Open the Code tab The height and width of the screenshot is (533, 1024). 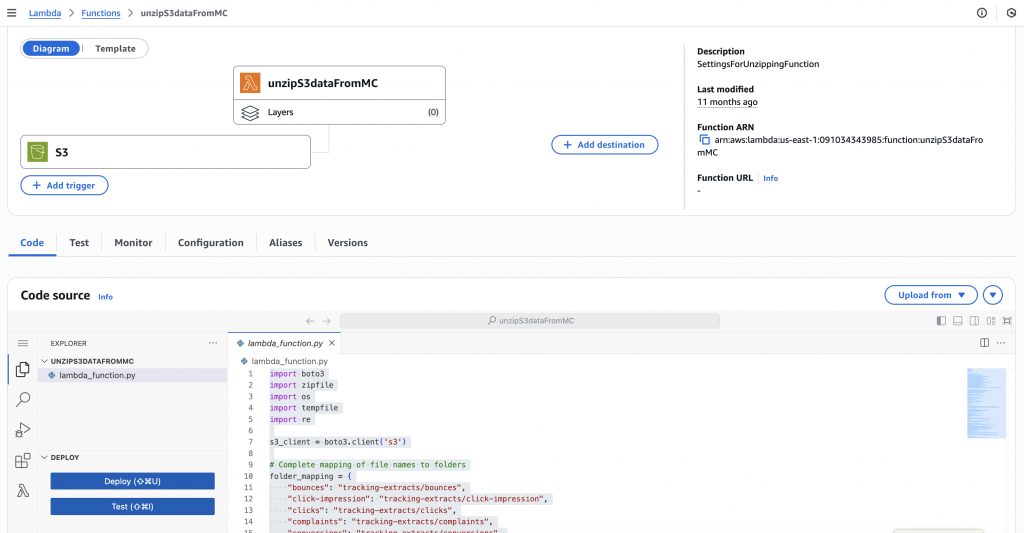32,242
